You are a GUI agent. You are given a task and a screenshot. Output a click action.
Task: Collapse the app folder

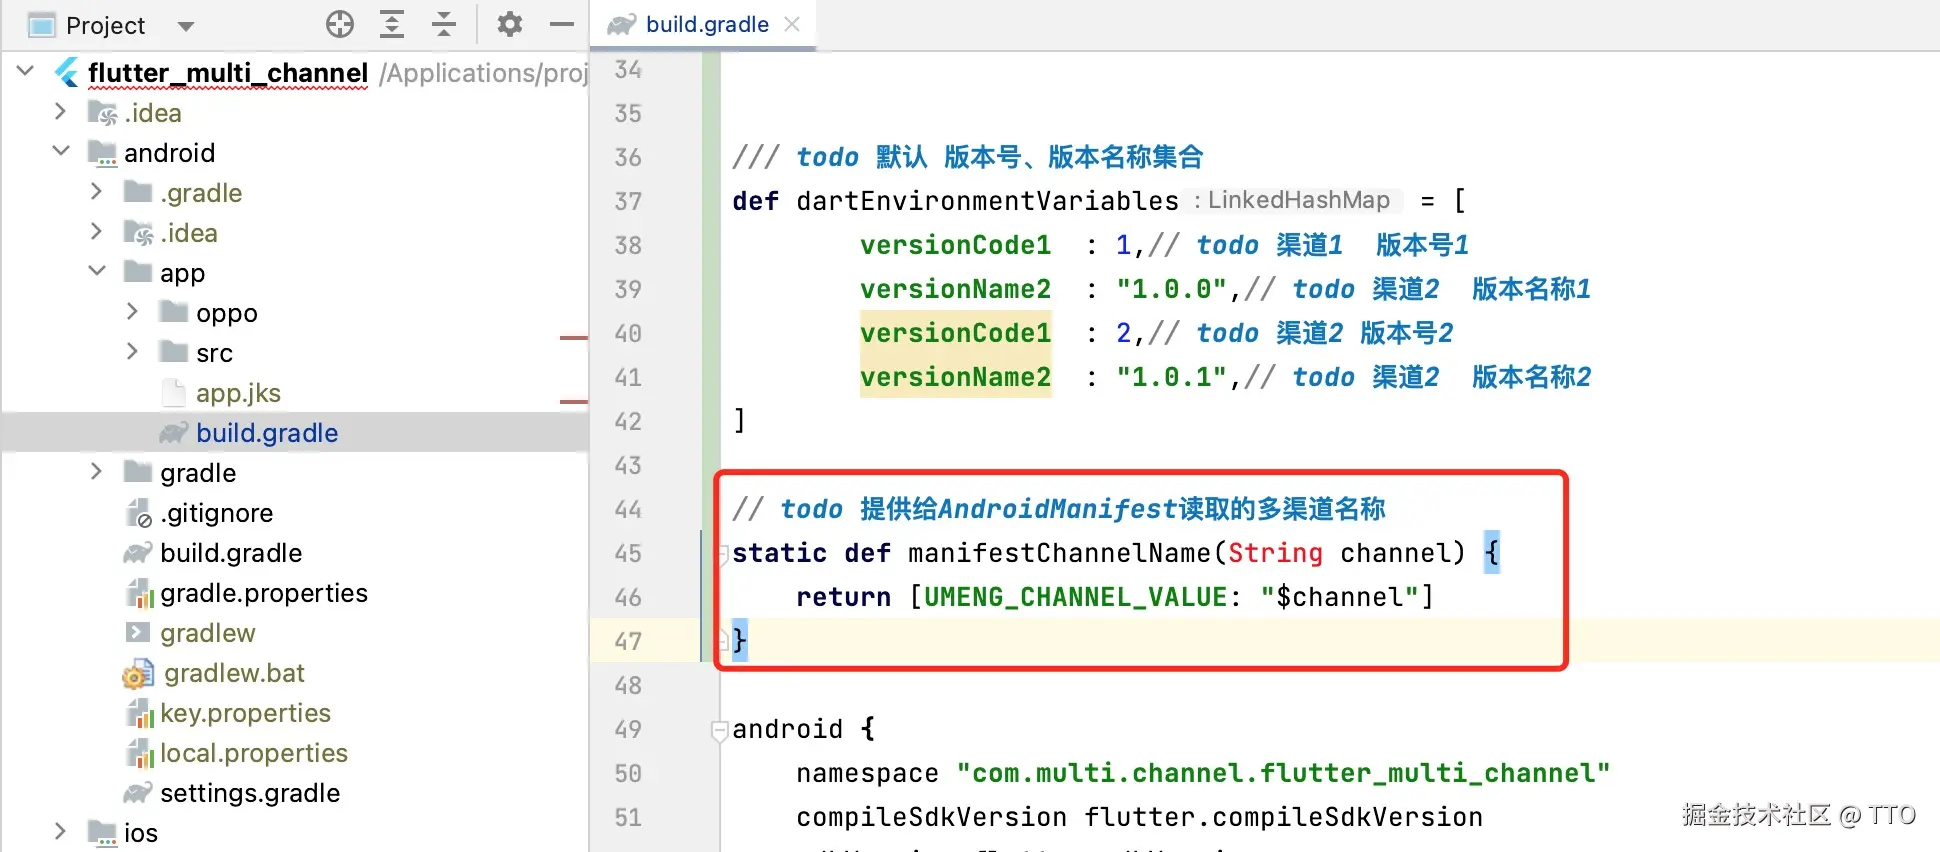(x=97, y=271)
